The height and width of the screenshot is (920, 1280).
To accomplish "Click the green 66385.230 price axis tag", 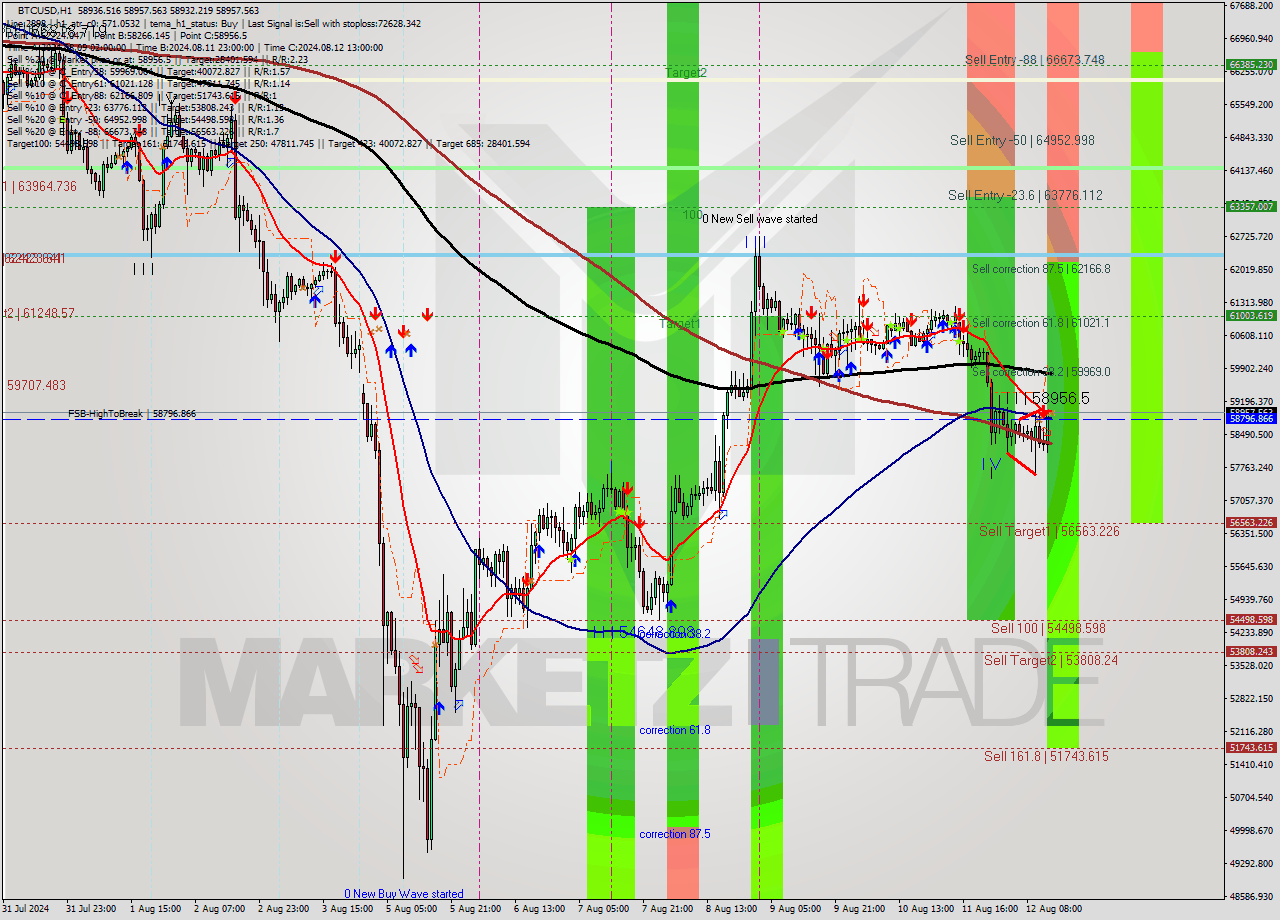I will coord(1251,64).
